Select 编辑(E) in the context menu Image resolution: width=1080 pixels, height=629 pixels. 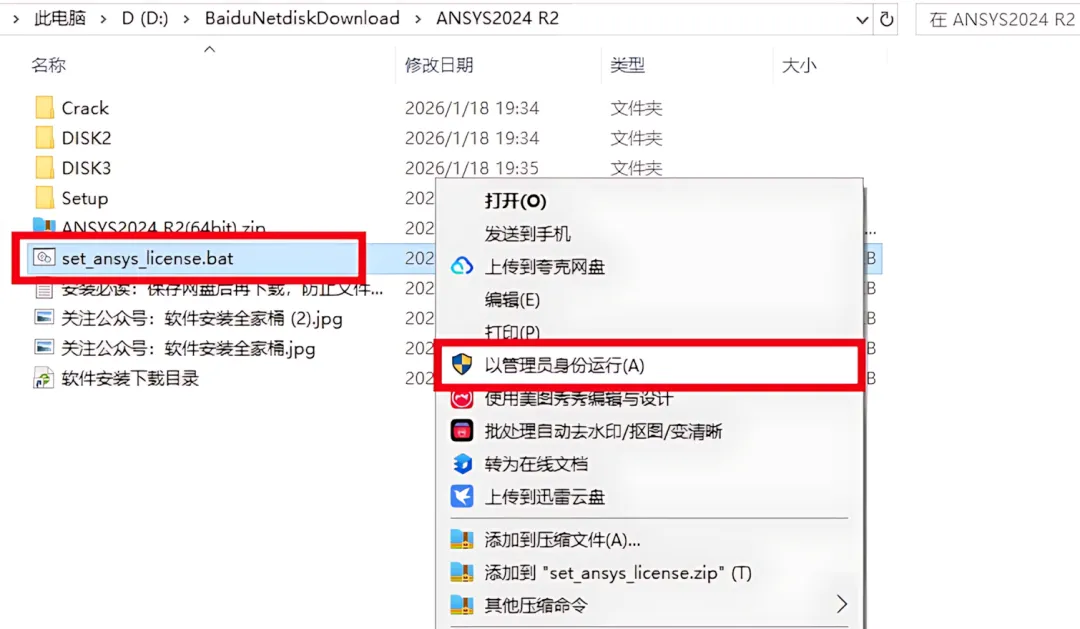click(512, 300)
